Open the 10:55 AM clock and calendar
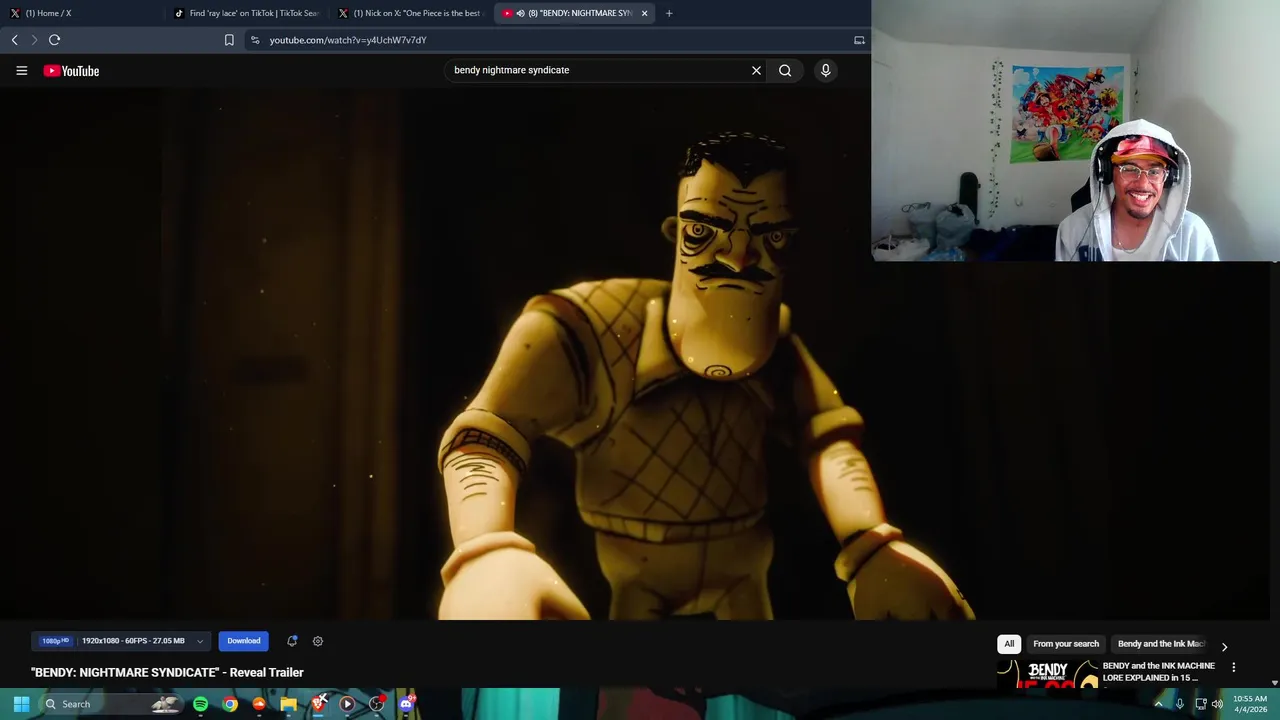The height and width of the screenshot is (720, 1280). [1250, 704]
